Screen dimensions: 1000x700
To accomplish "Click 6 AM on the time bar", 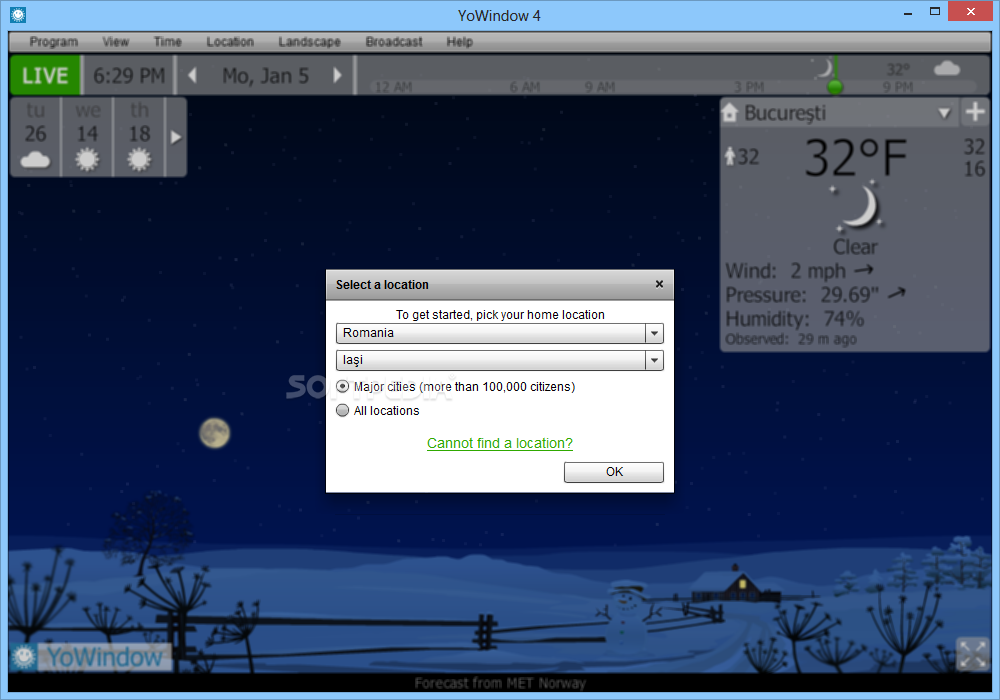I will [524, 87].
